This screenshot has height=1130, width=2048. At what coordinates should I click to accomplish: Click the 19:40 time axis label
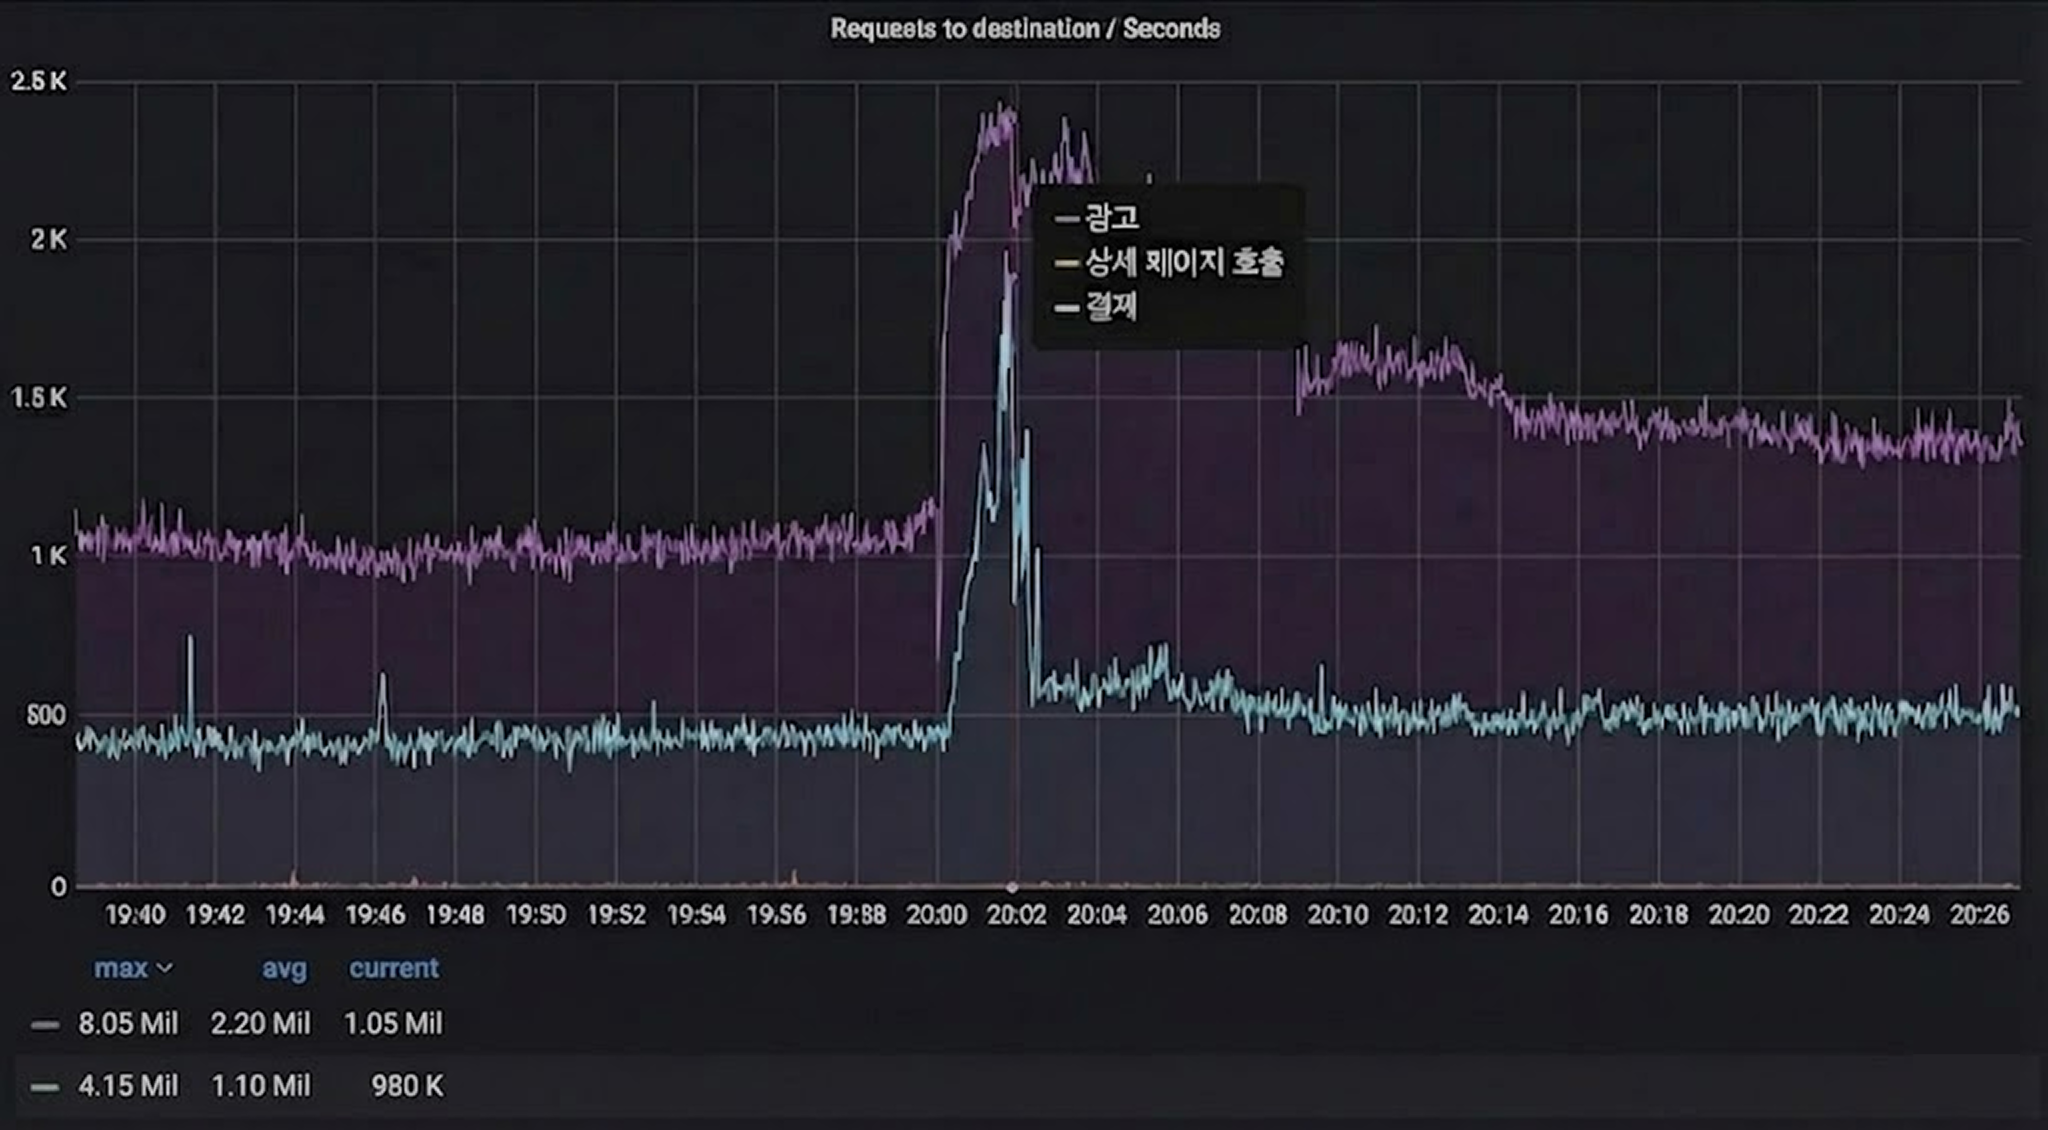point(135,914)
